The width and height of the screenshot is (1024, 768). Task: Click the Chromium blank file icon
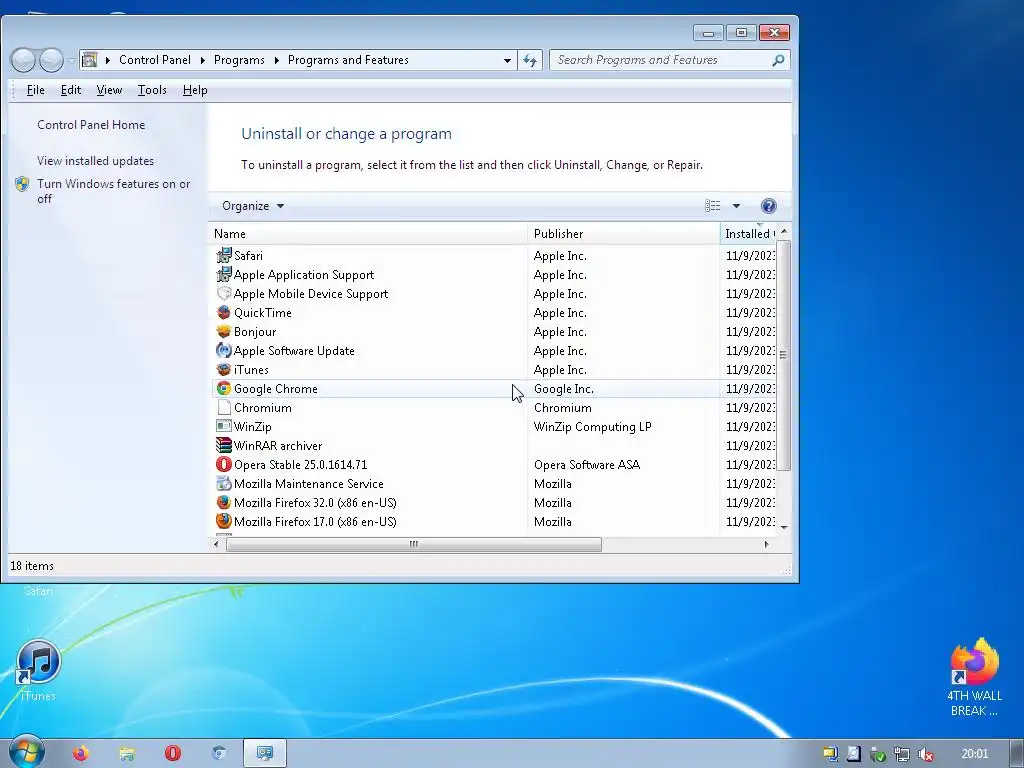click(x=224, y=408)
